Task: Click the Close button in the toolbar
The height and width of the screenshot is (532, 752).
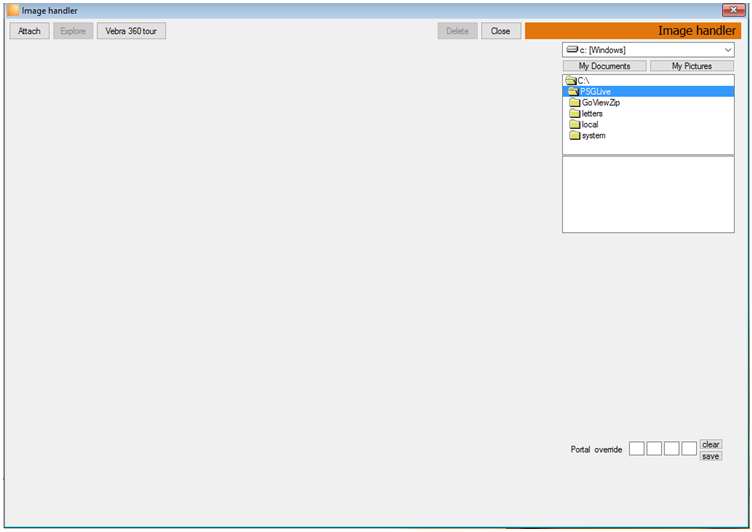Action: click(501, 31)
